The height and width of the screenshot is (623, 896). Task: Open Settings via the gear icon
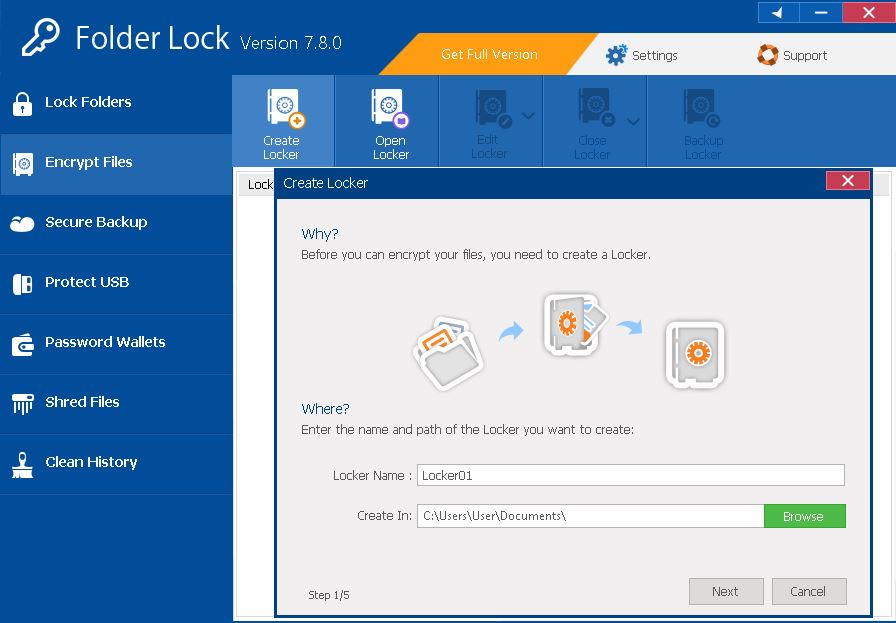coord(617,55)
